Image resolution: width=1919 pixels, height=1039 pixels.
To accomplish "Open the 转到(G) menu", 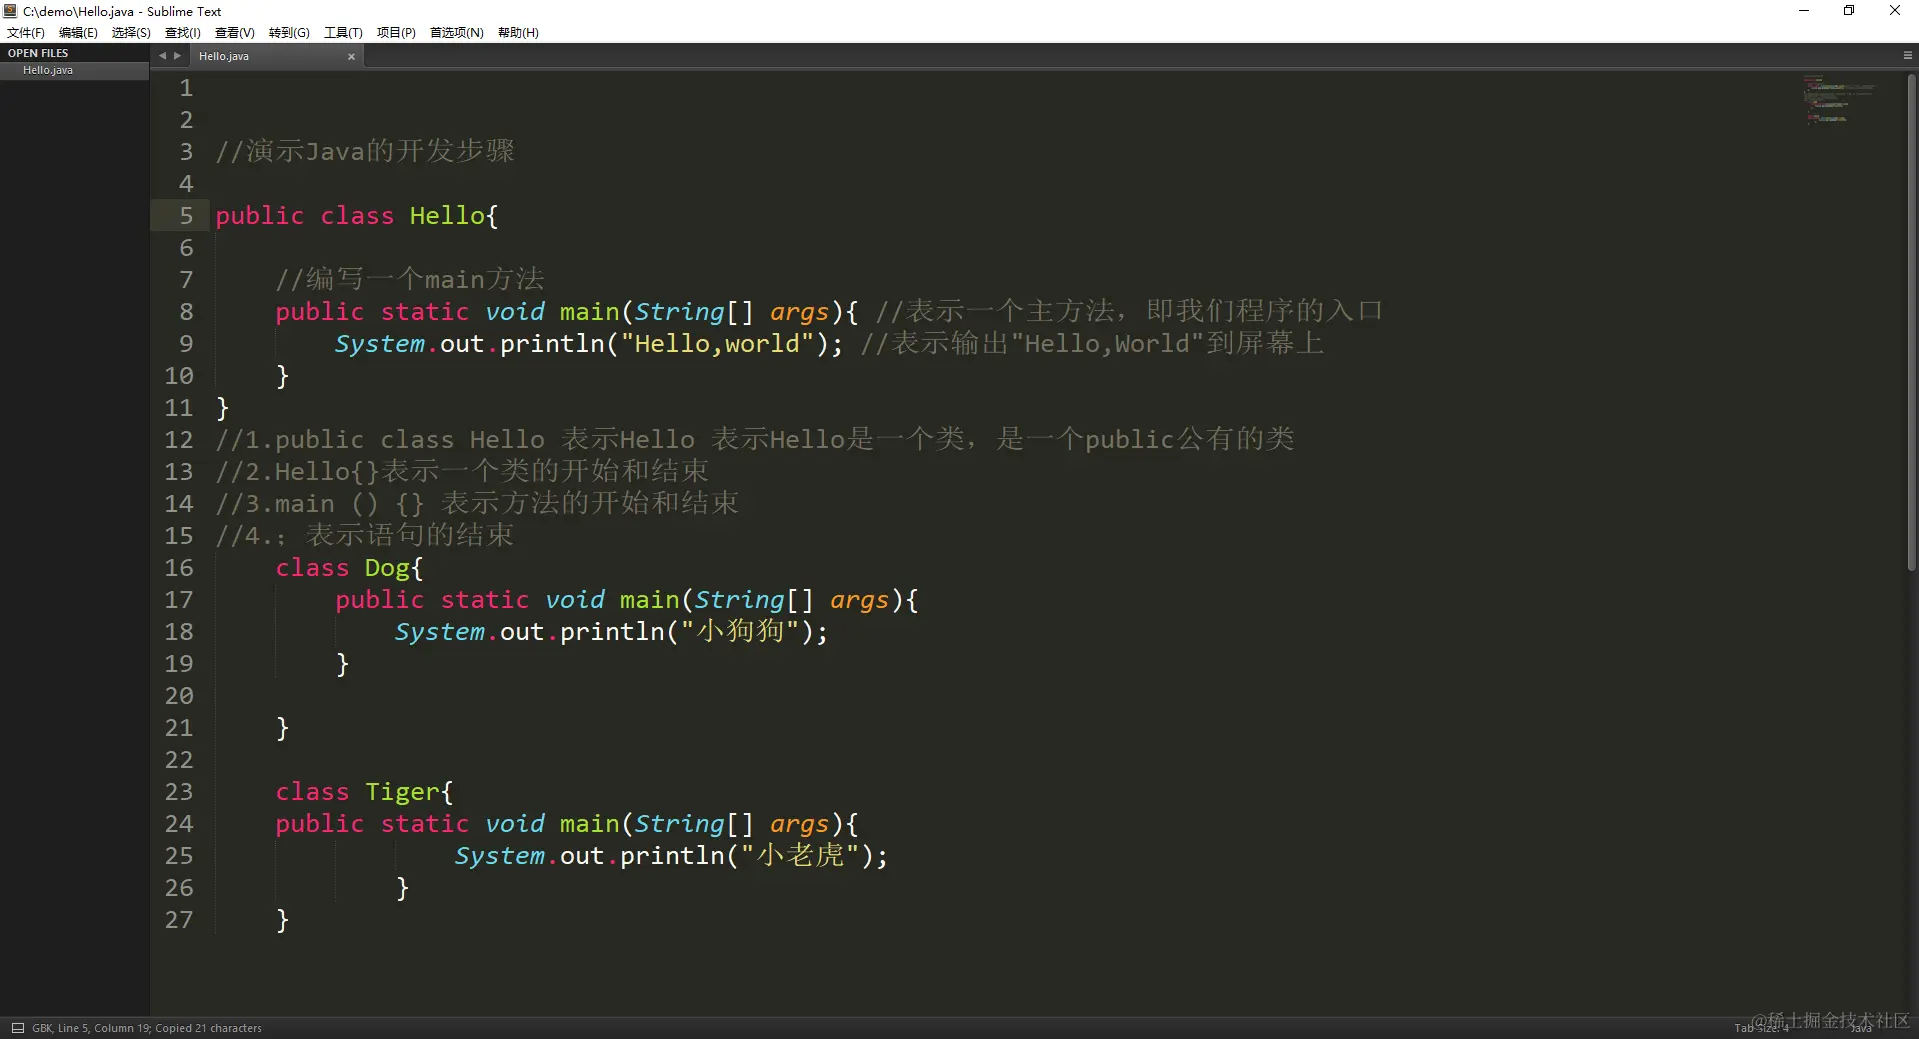I will coord(289,33).
